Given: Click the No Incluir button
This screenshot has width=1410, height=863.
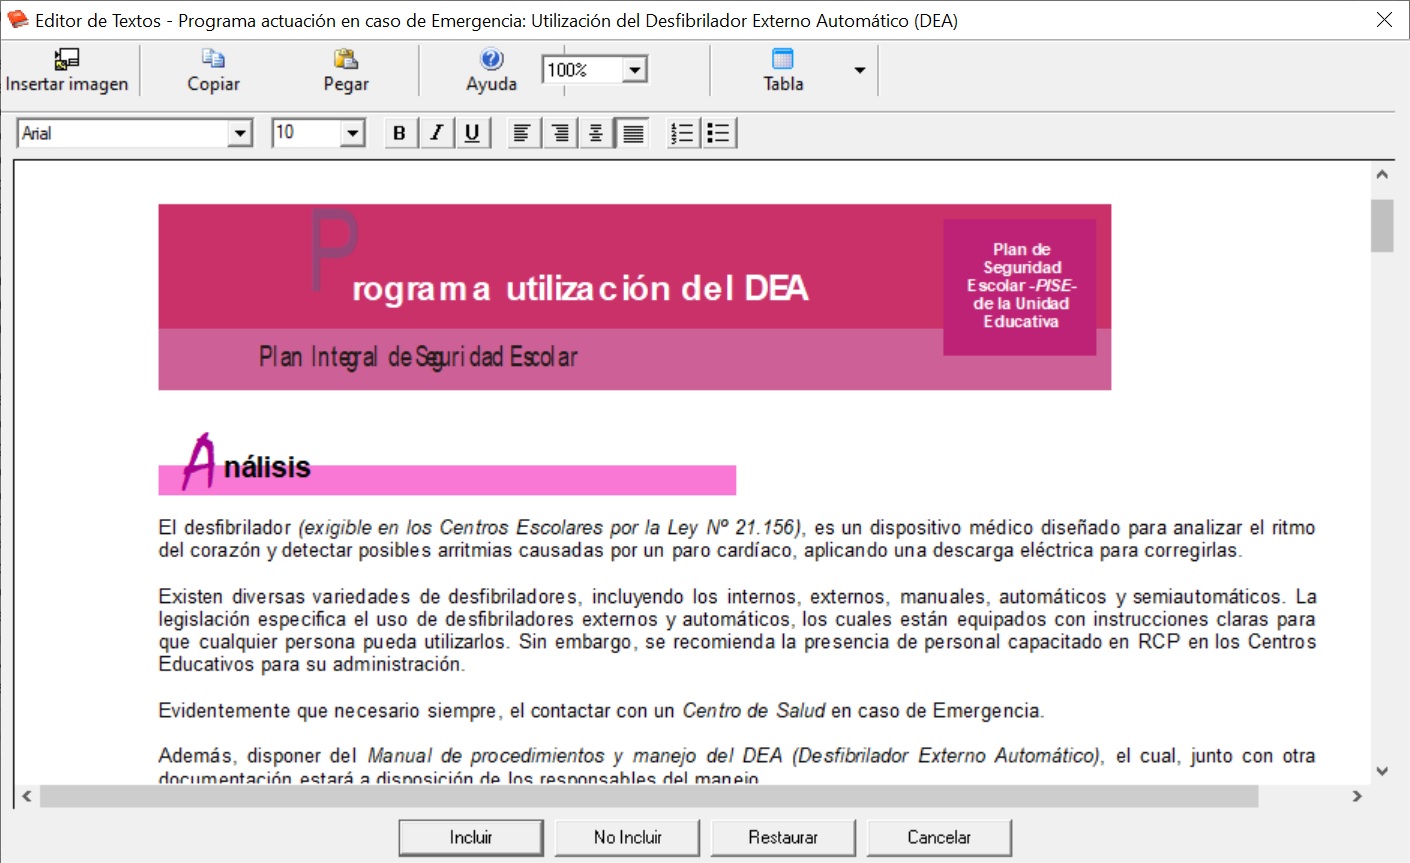Looking at the screenshot, I should pos(627,838).
